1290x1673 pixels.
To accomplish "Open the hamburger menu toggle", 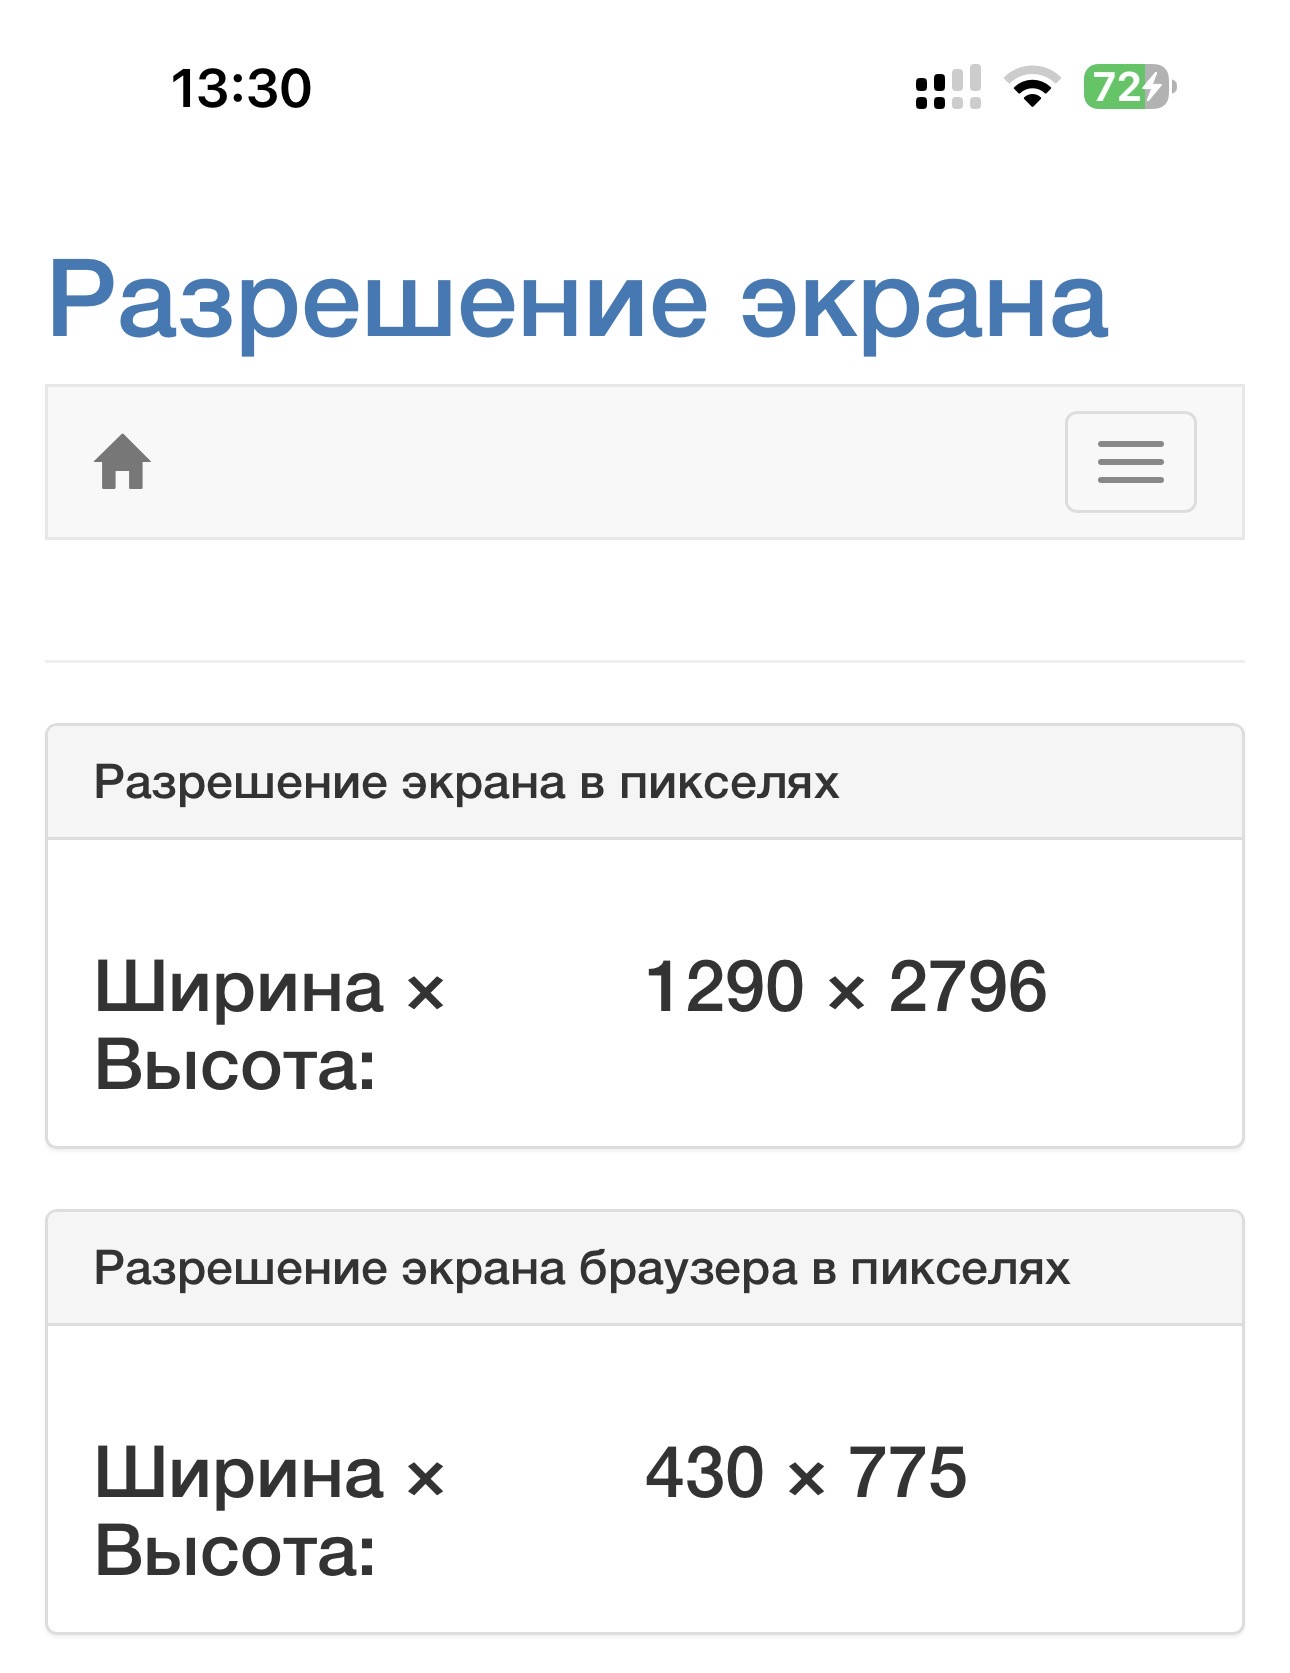I will tap(1130, 462).
